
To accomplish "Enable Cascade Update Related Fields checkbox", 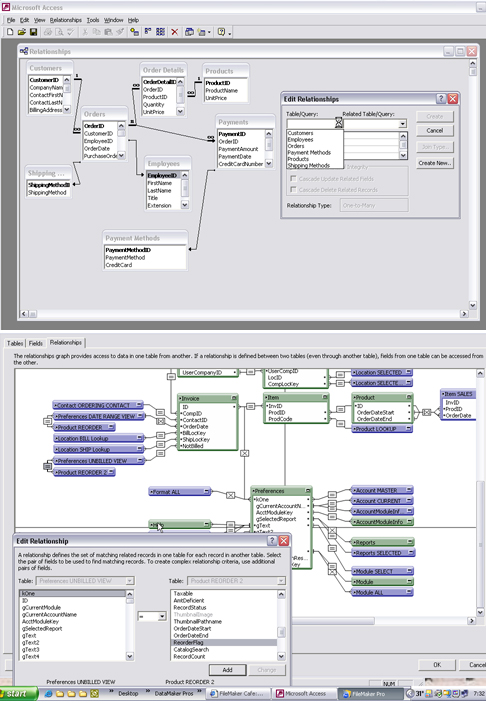I will (x=293, y=178).
